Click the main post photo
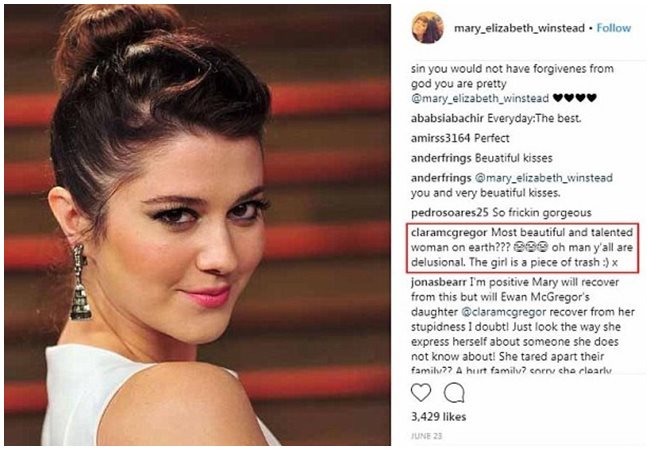 click(x=197, y=225)
